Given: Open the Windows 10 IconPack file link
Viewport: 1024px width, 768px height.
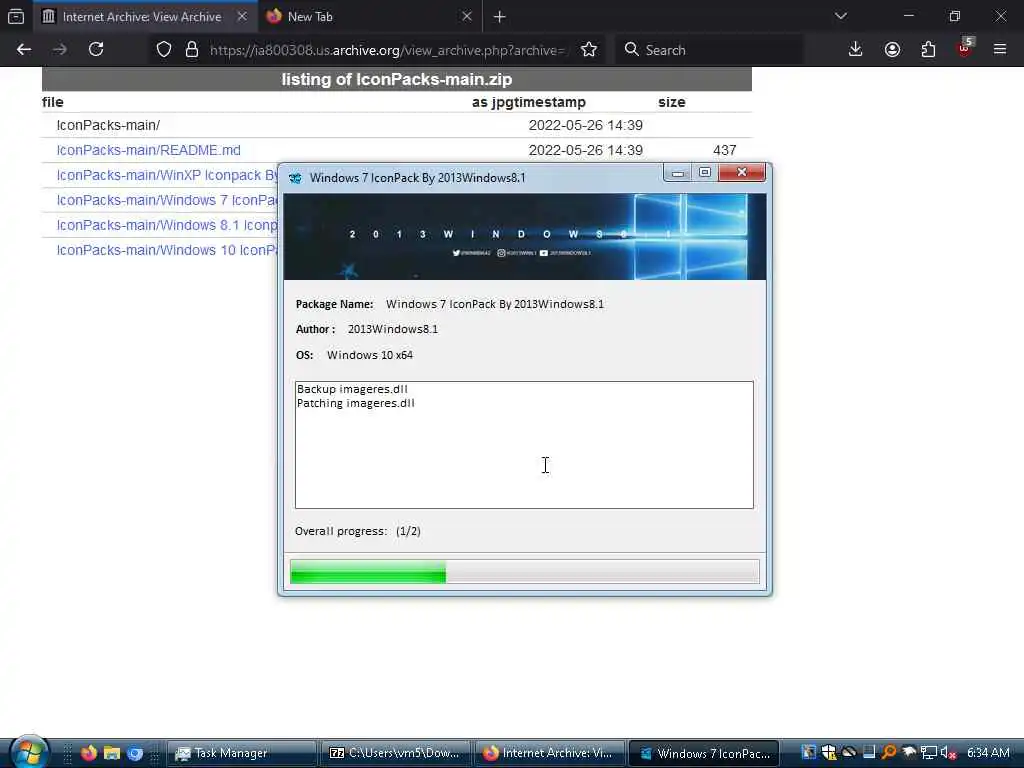Looking at the screenshot, I should tap(167, 250).
